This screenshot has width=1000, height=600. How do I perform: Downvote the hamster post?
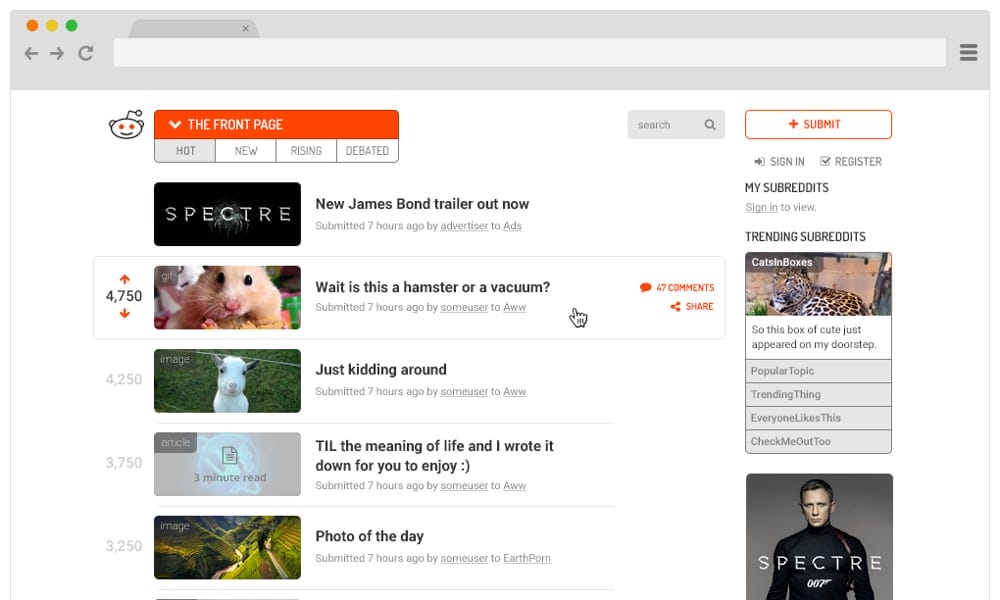tap(124, 312)
